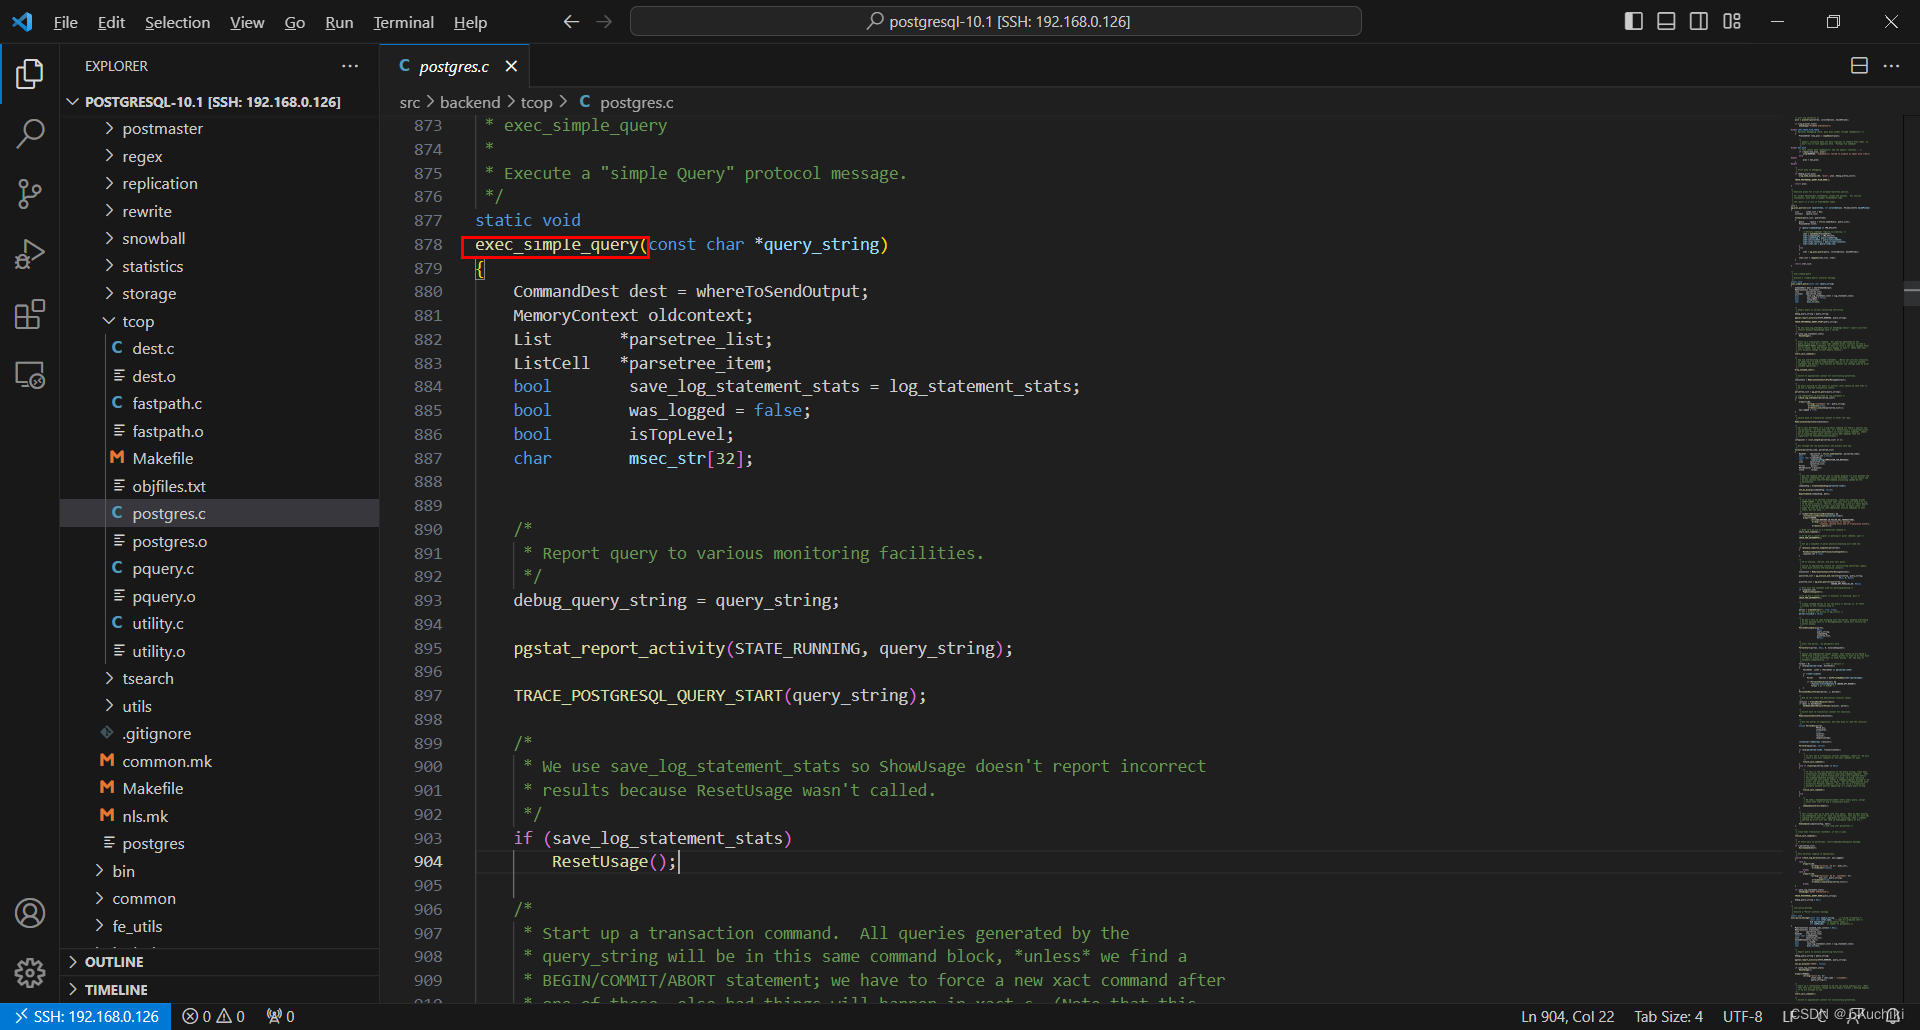Screen dimensions: 1920x1030
Task: Expand the storage folder
Action: (x=149, y=294)
